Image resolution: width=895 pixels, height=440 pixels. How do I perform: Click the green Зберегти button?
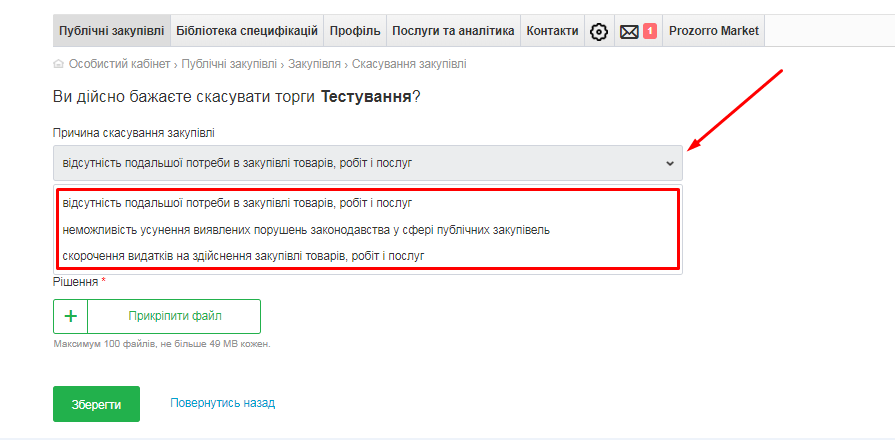96,404
